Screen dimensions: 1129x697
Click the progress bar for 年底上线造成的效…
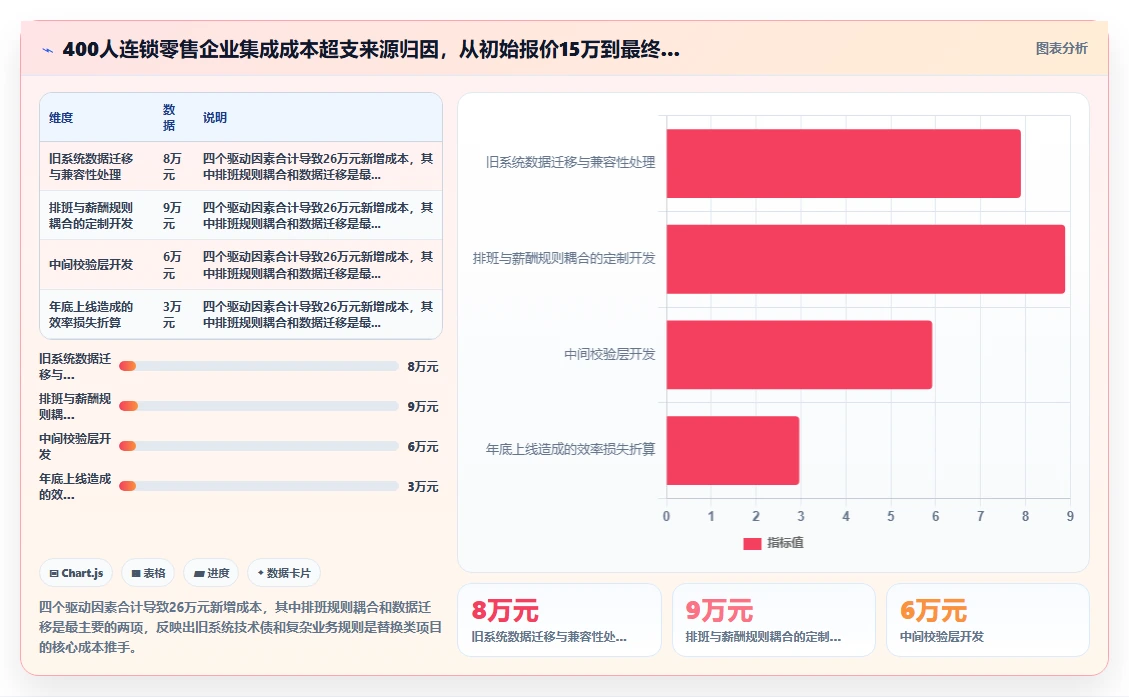point(258,486)
